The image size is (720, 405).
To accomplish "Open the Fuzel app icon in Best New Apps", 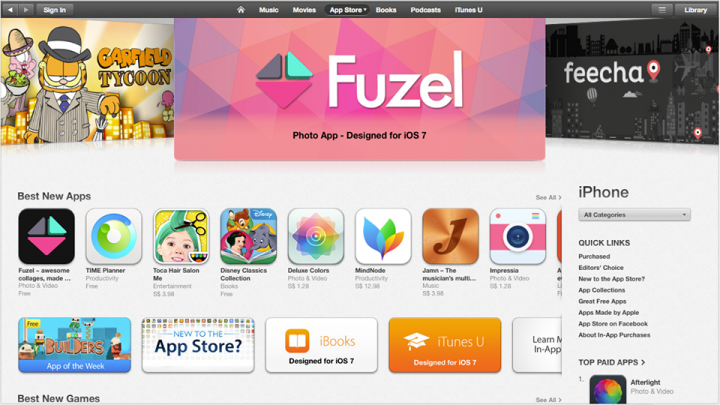I will click(46, 236).
